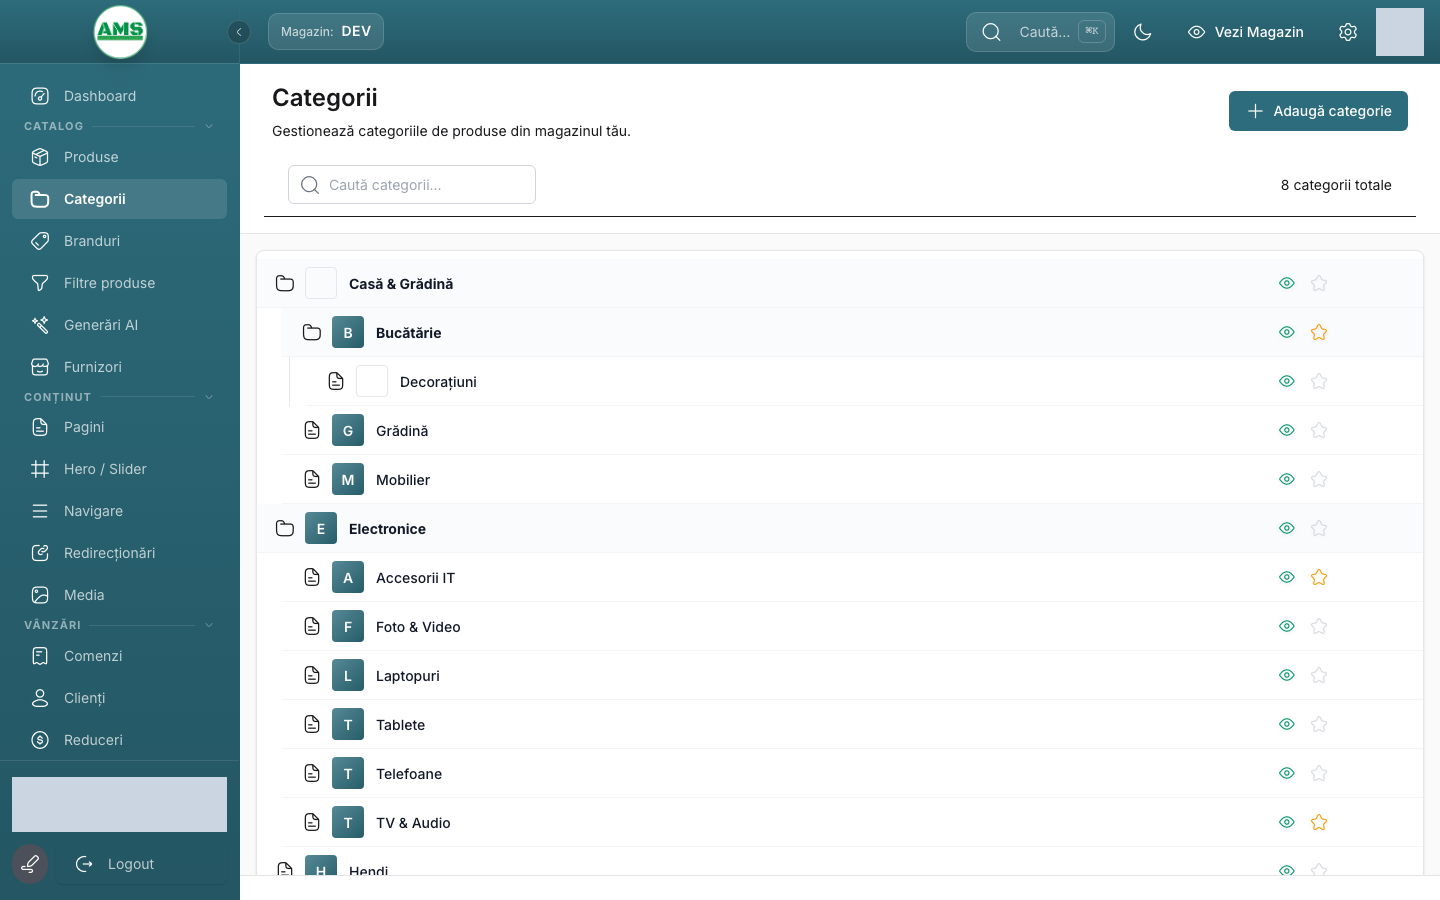Image resolution: width=1440 pixels, height=900 pixels.
Task: Open Filtre produse in the sidebar
Action: coord(120,283)
